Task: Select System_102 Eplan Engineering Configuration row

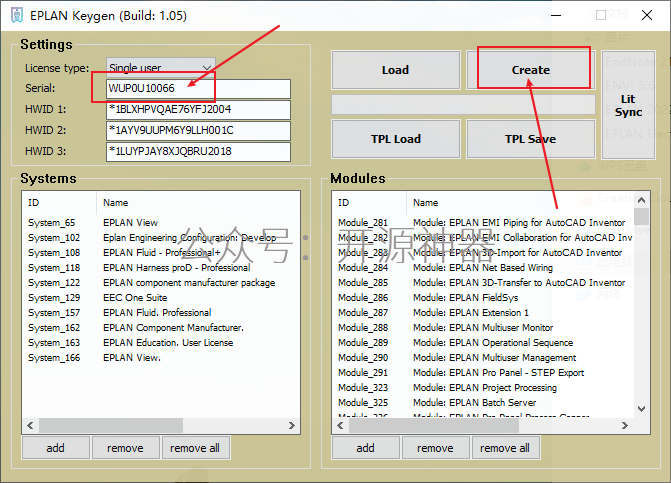Action: [x=161, y=238]
